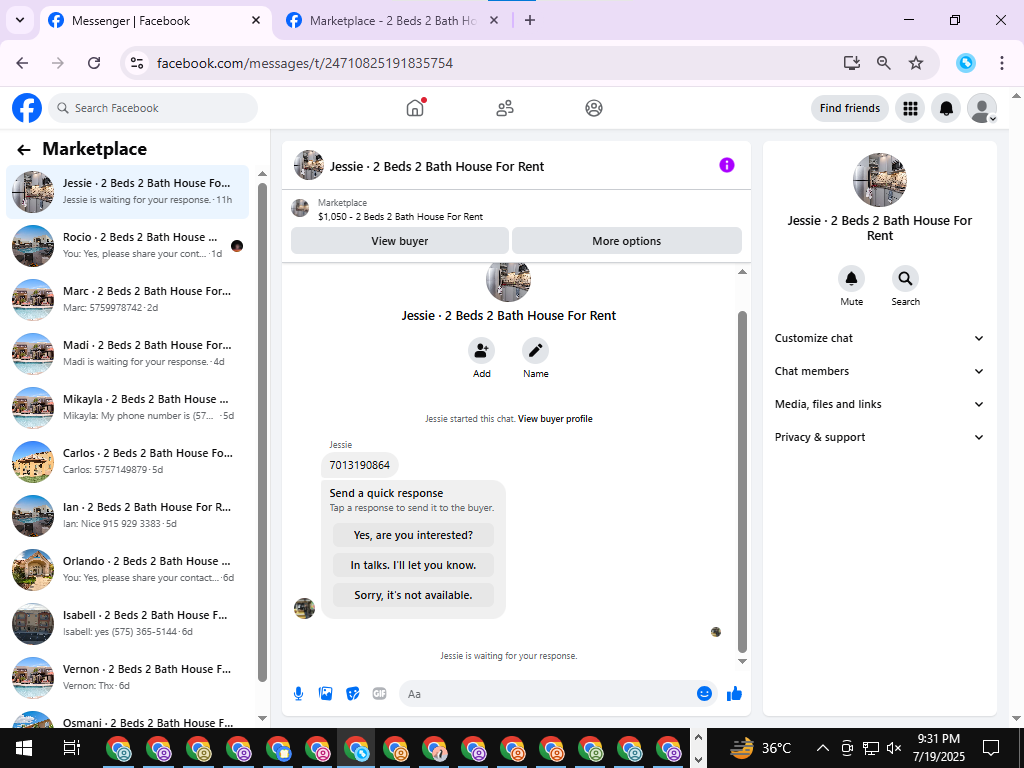This screenshot has width=1024, height=768.
Task: Open Ian conversation in chat list
Action: (127, 516)
